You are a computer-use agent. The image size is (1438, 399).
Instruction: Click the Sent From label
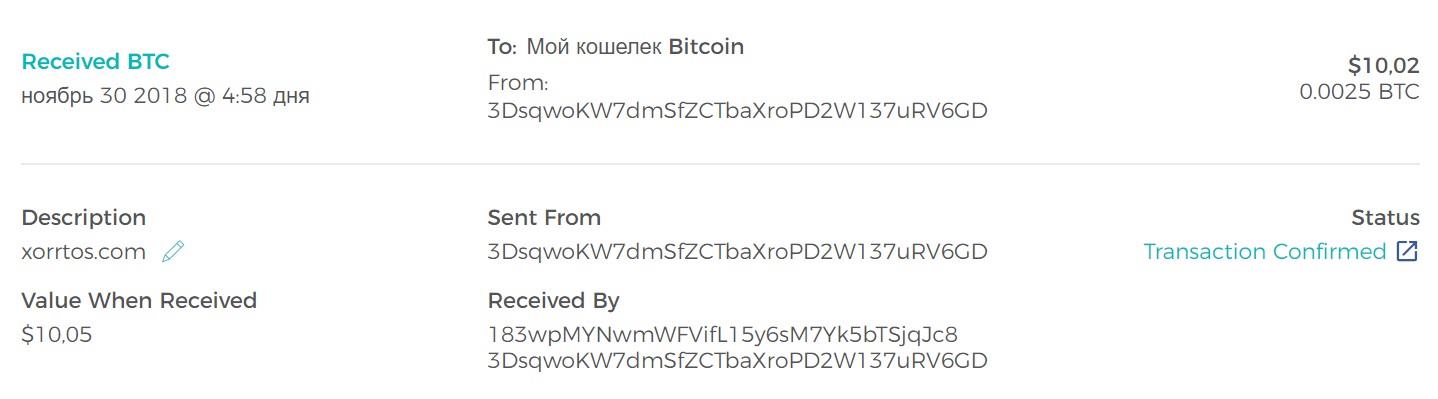544,218
